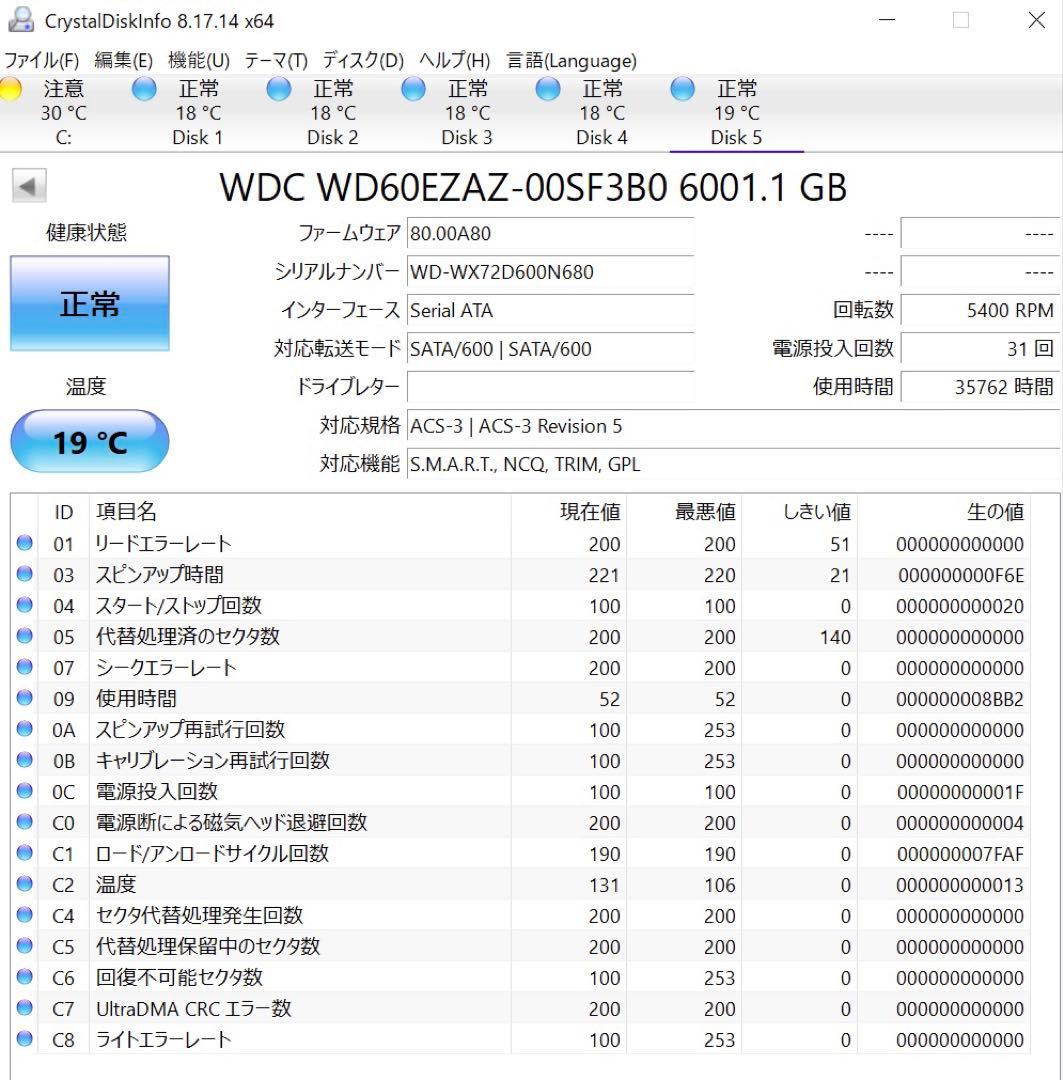Switch to the Disk 1 tab
The image size is (1063, 1080).
point(198,112)
